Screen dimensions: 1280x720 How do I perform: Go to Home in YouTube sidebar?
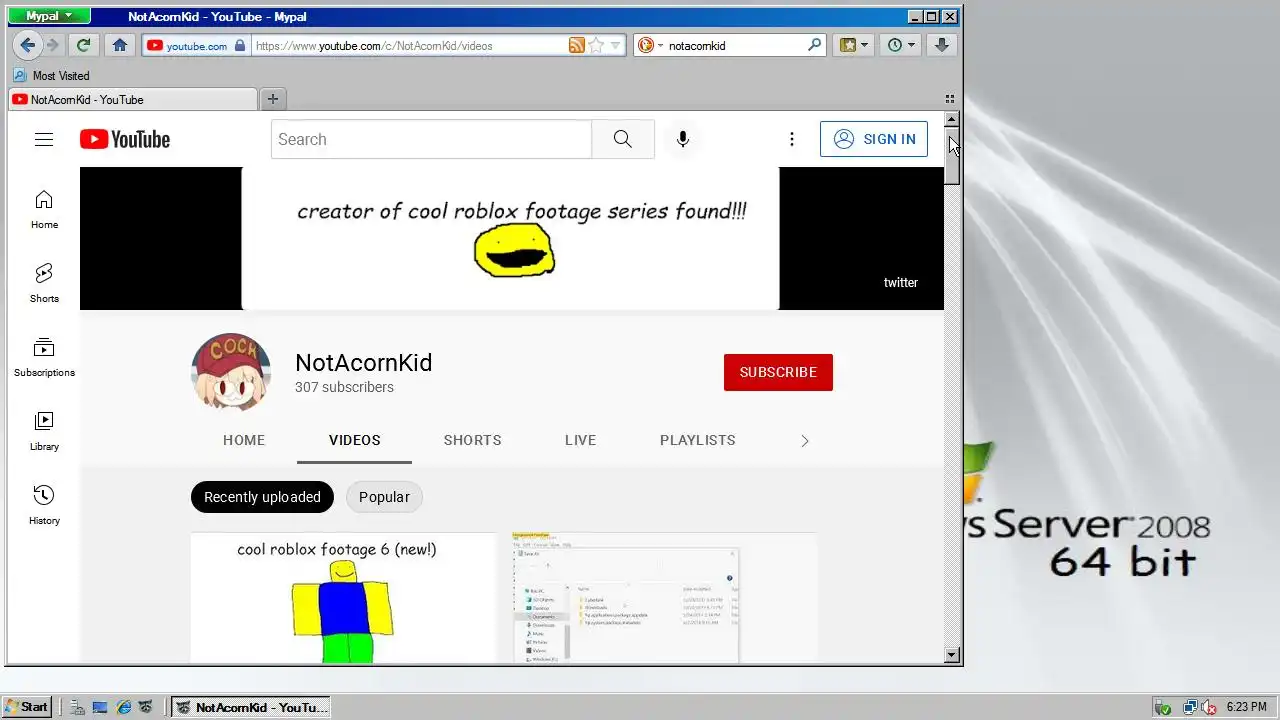tap(44, 210)
